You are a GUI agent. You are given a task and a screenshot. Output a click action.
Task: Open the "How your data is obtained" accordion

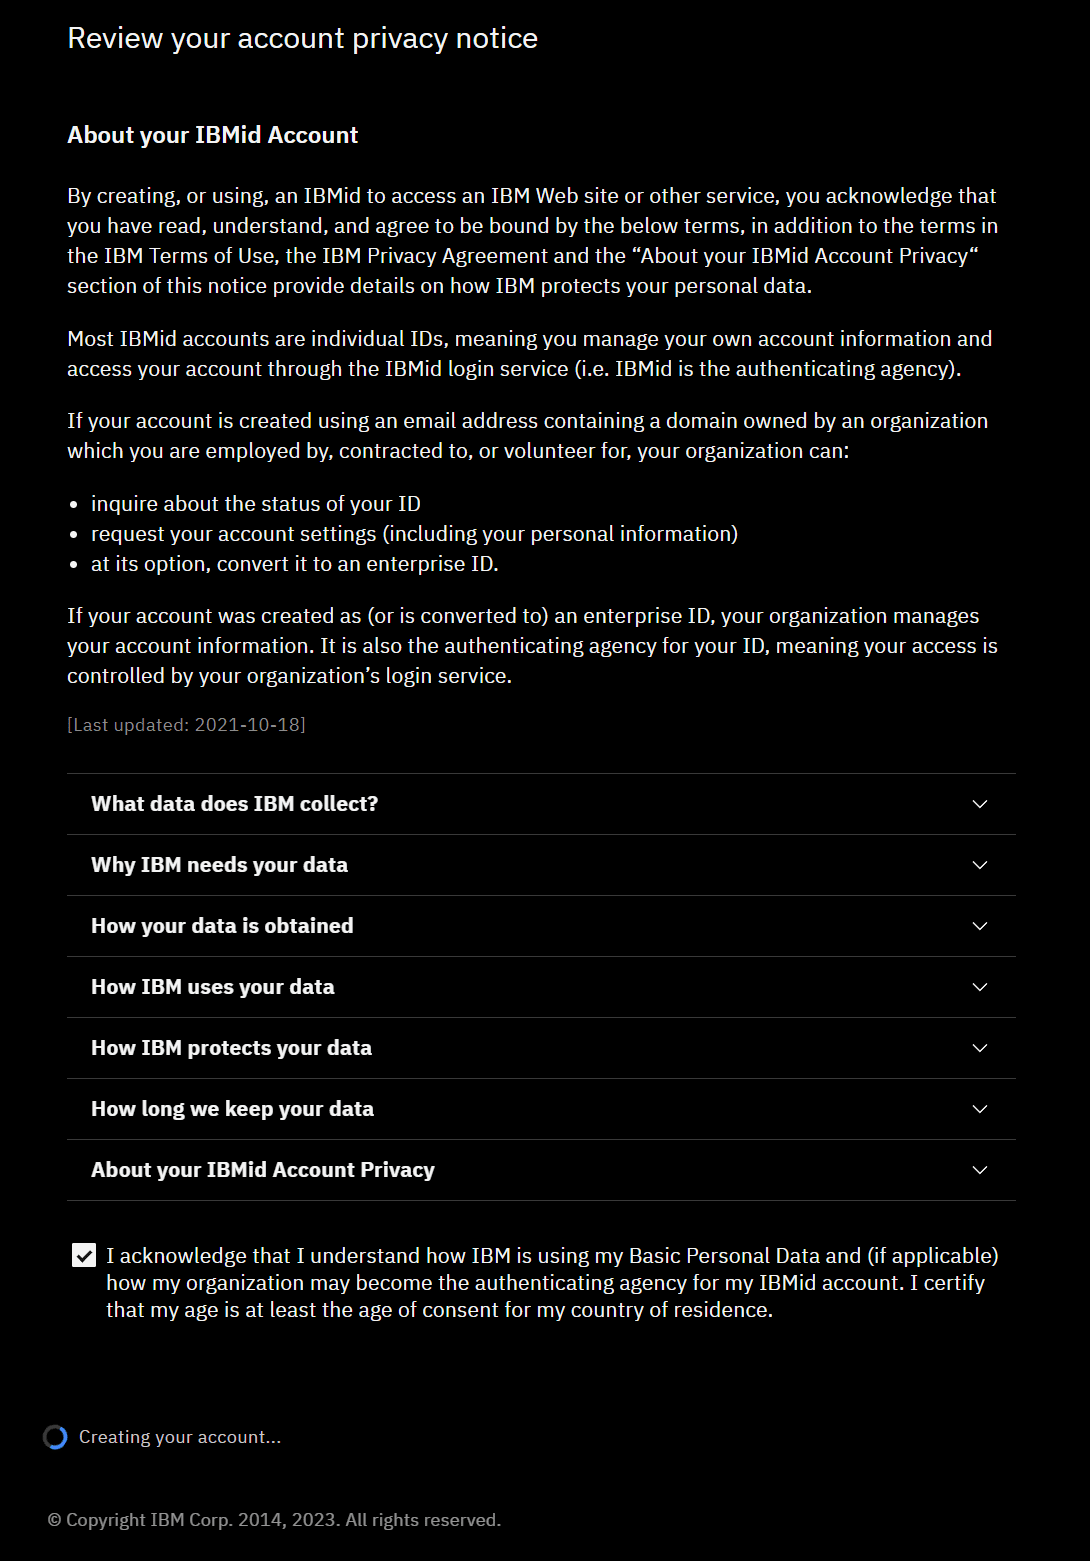[222, 926]
